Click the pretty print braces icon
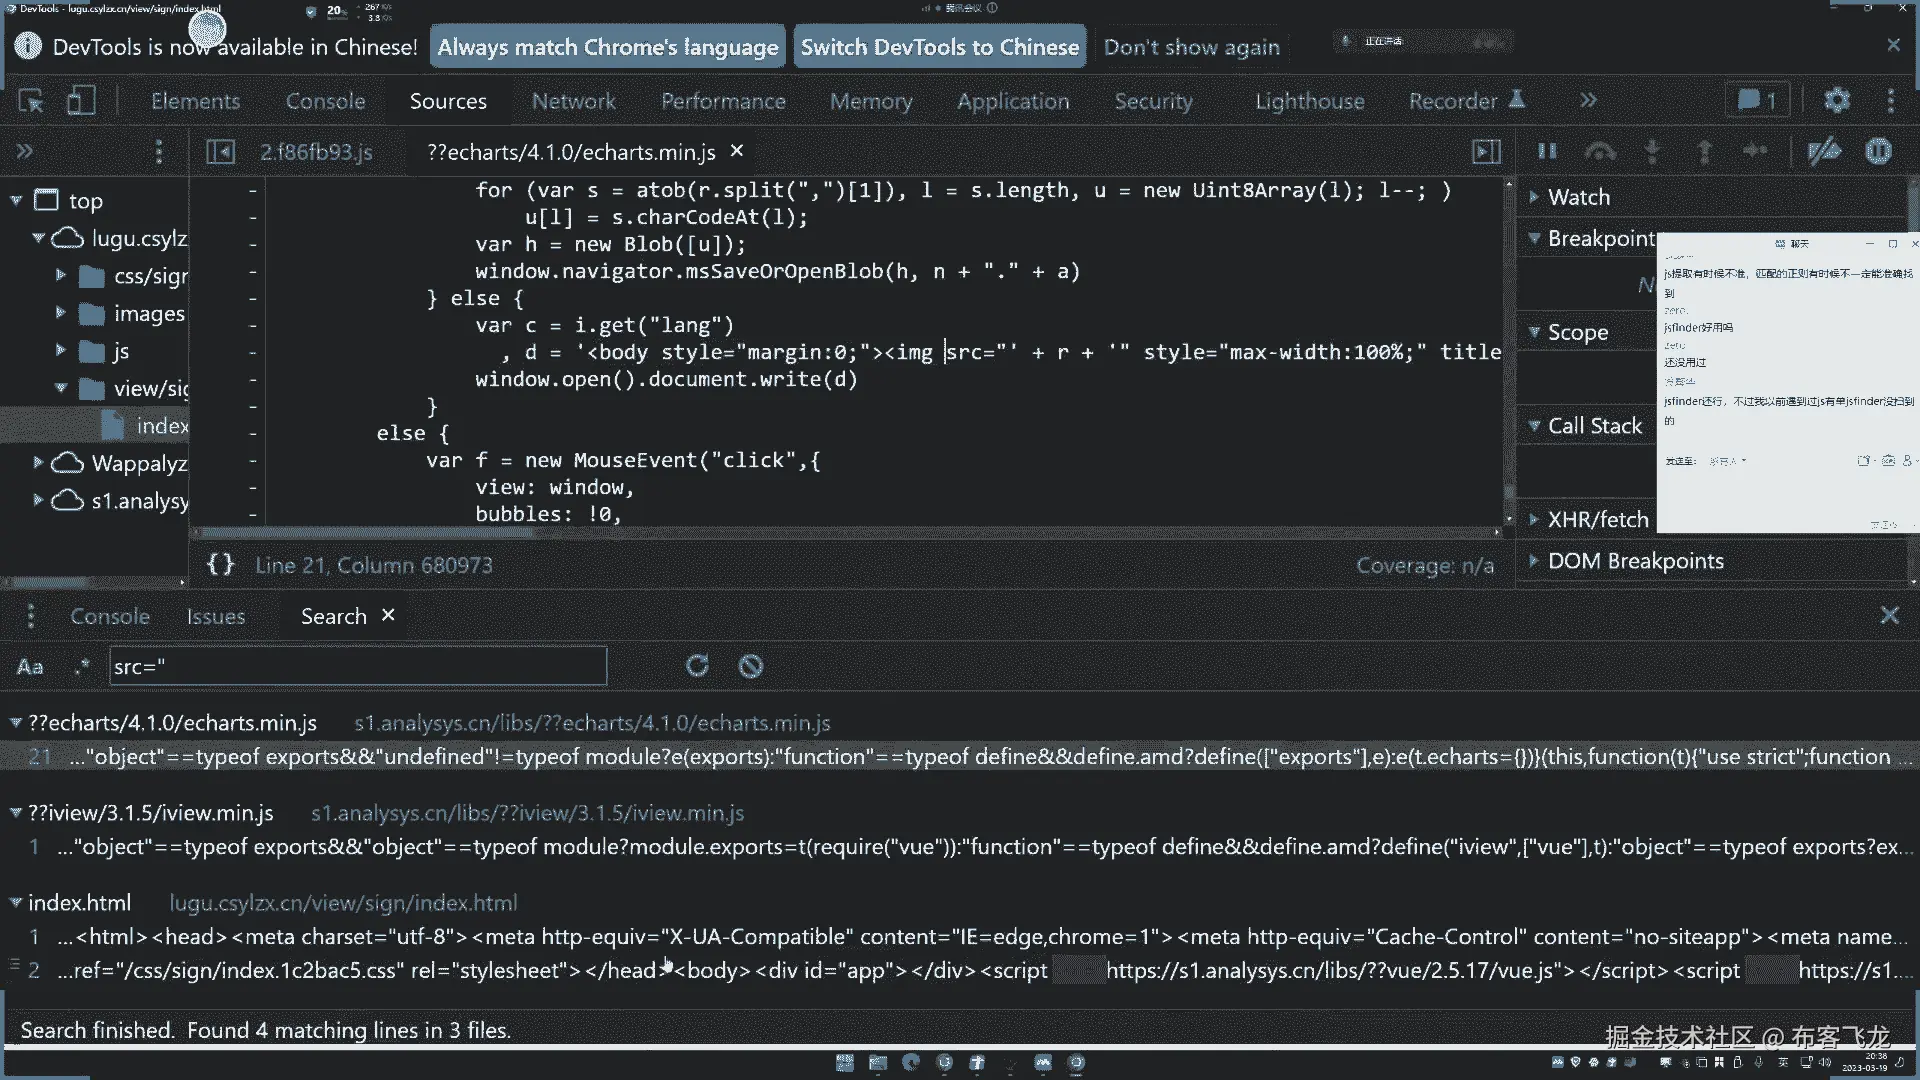 pos(220,565)
